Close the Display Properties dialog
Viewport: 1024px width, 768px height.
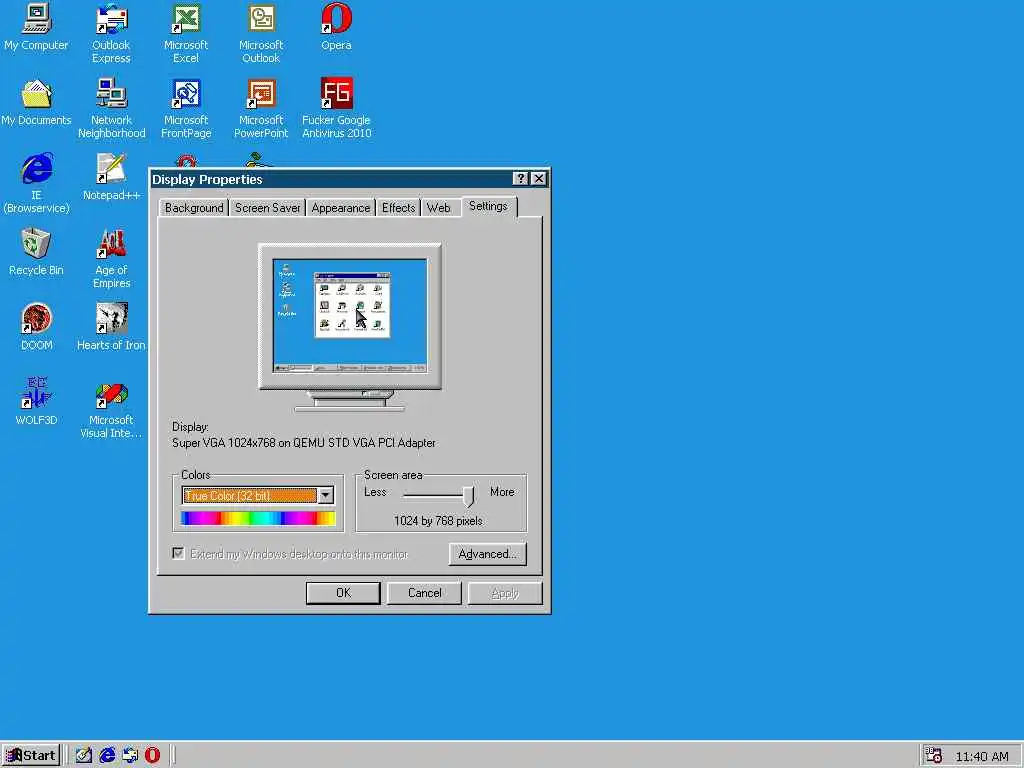(538, 178)
